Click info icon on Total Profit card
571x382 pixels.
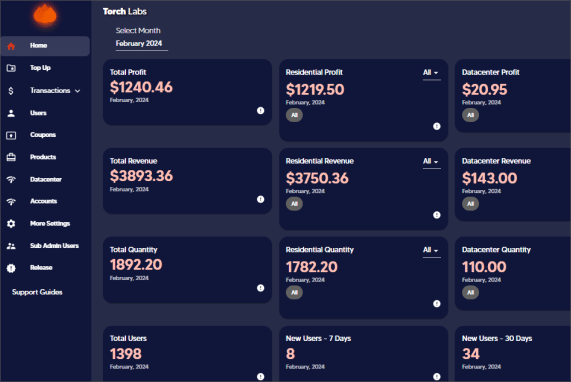(260, 110)
